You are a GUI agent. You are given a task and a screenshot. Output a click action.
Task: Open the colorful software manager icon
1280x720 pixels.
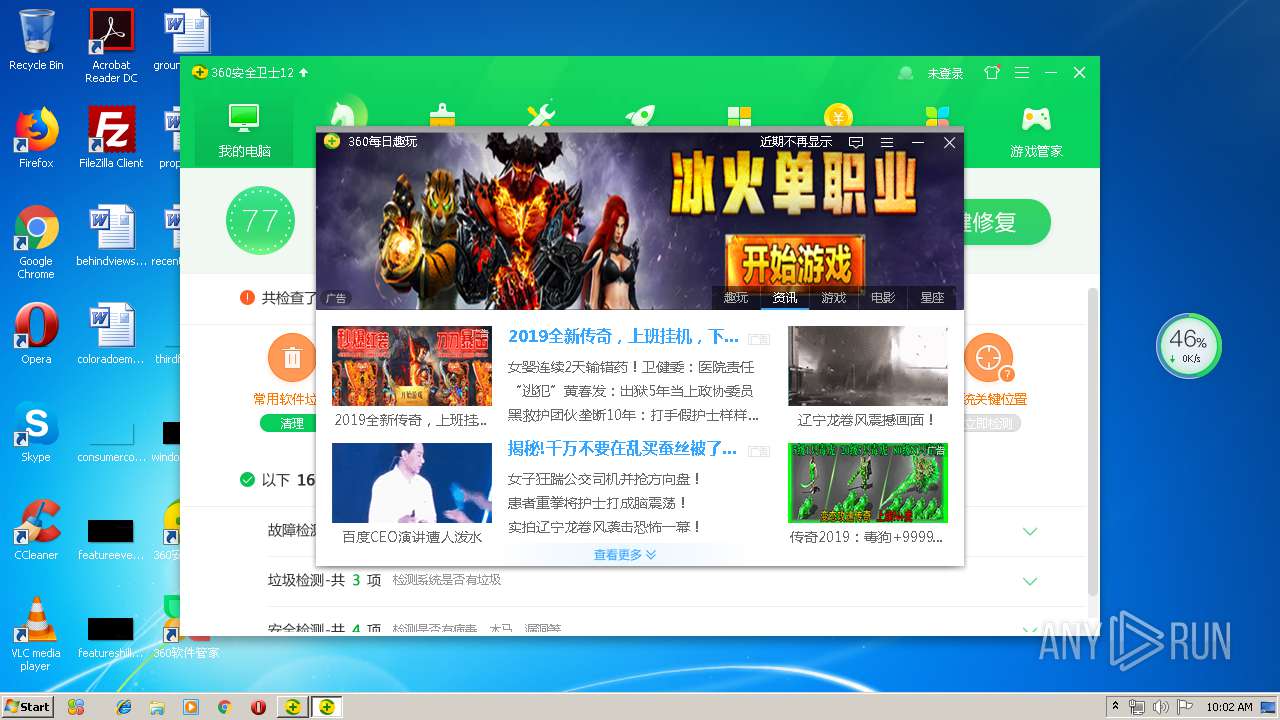[937, 114]
